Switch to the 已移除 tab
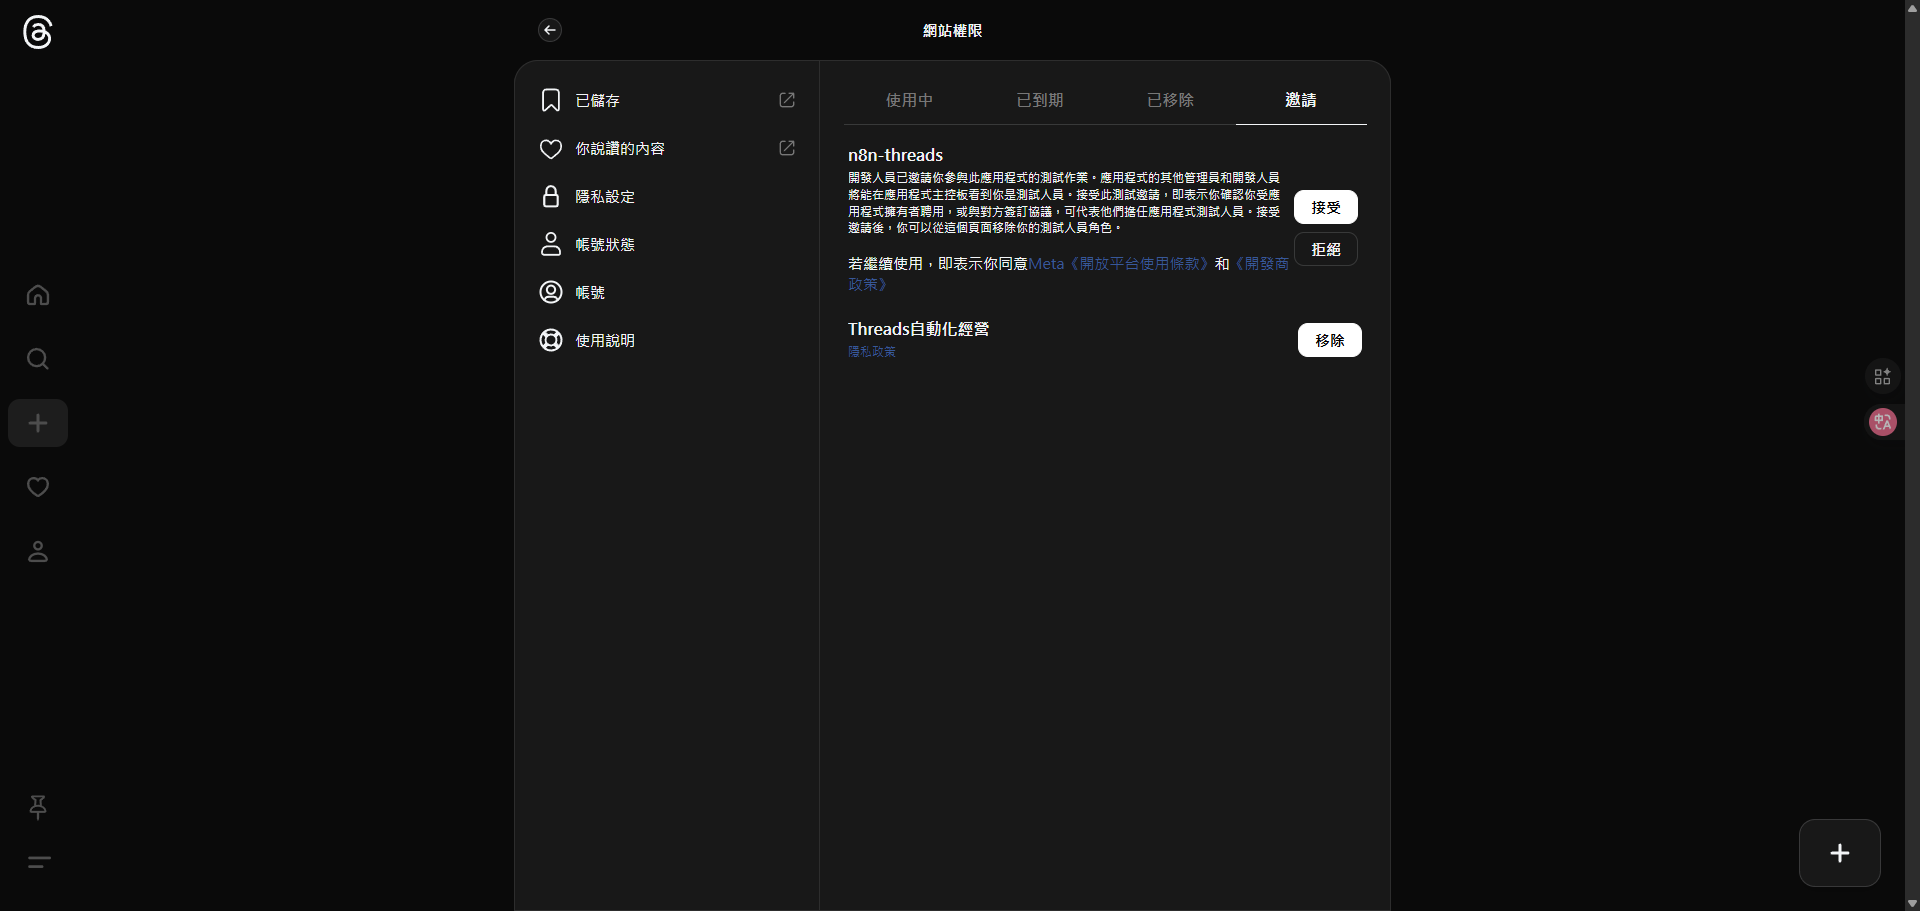The image size is (1920, 911). coord(1170,100)
